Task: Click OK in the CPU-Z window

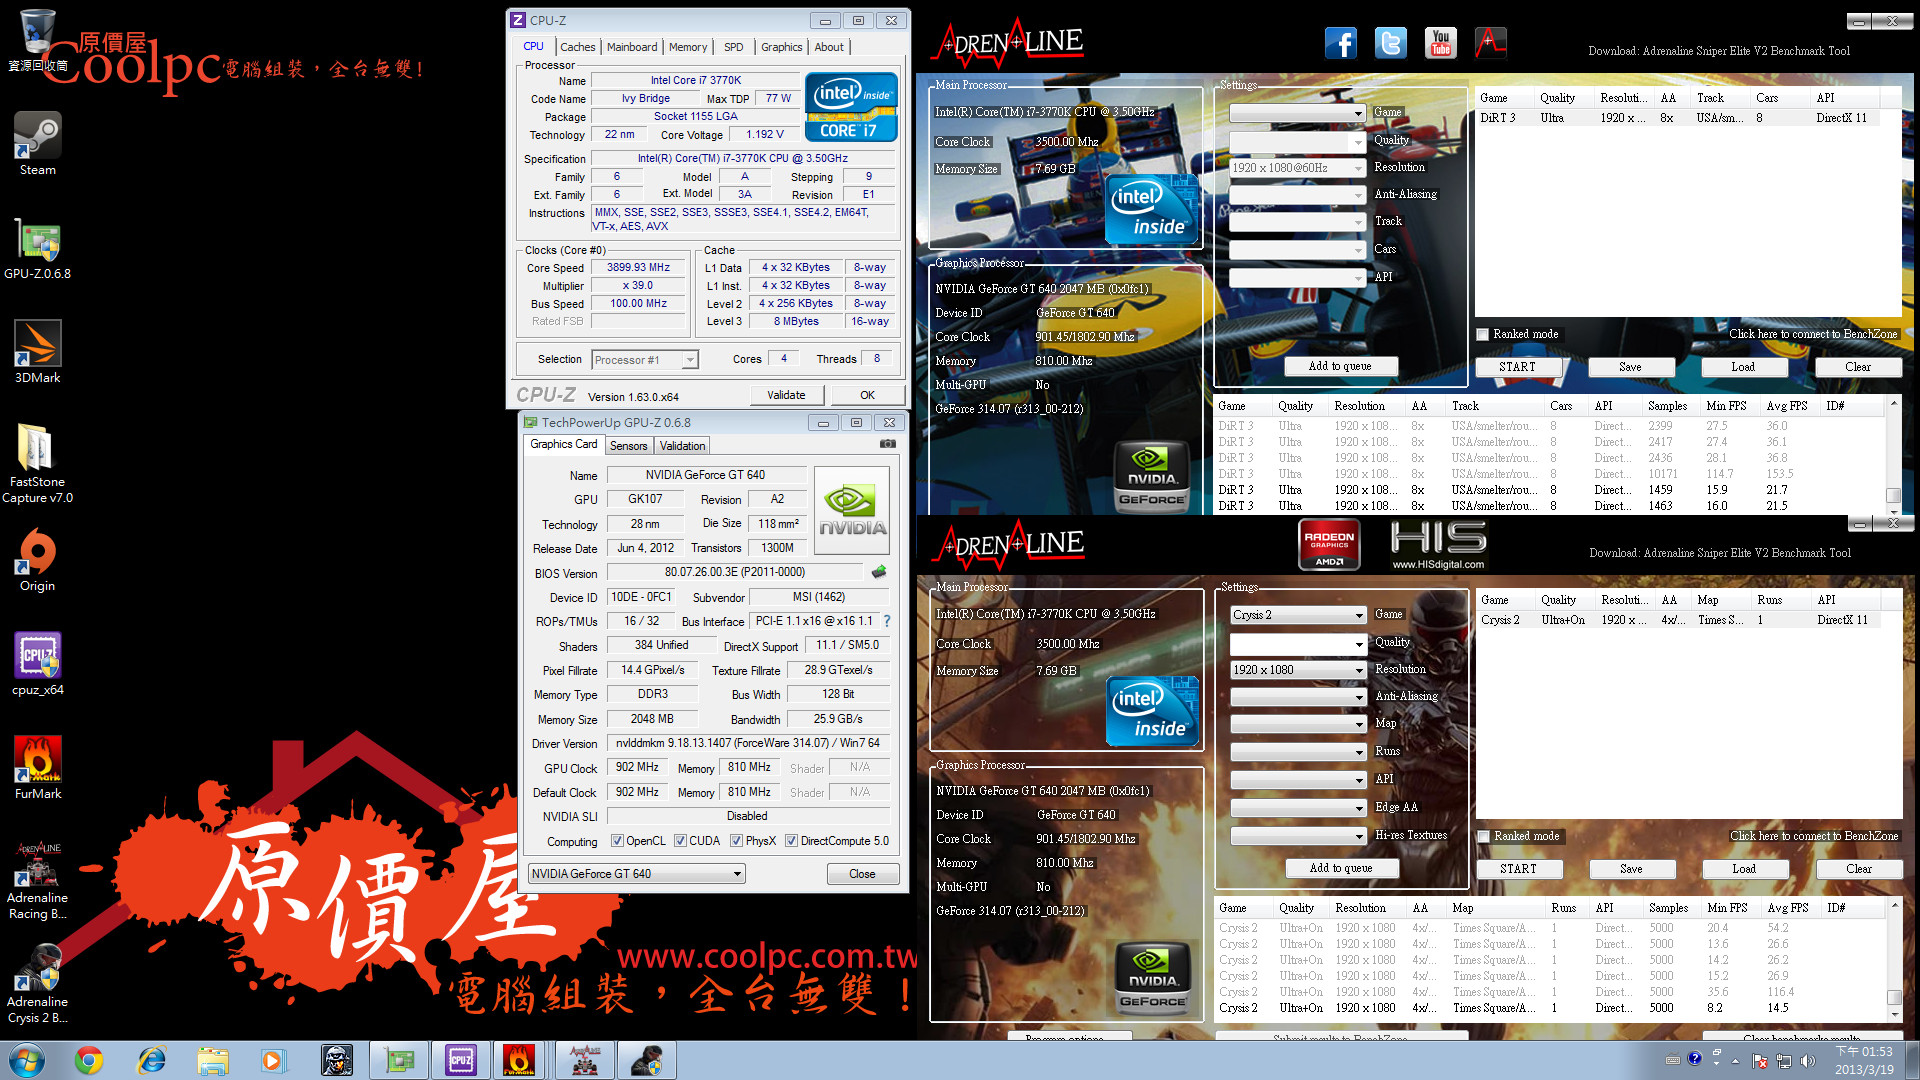Action: (867, 396)
